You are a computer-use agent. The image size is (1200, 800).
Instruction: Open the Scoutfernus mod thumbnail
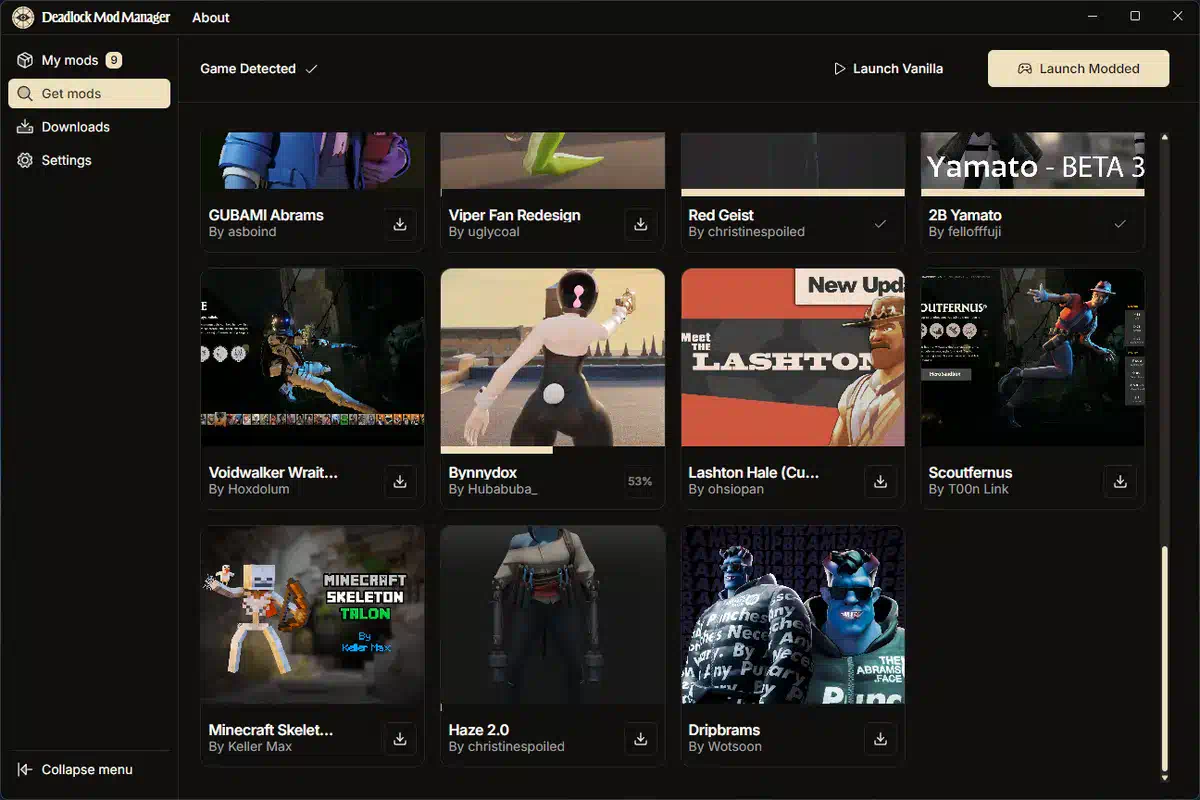tap(1033, 357)
